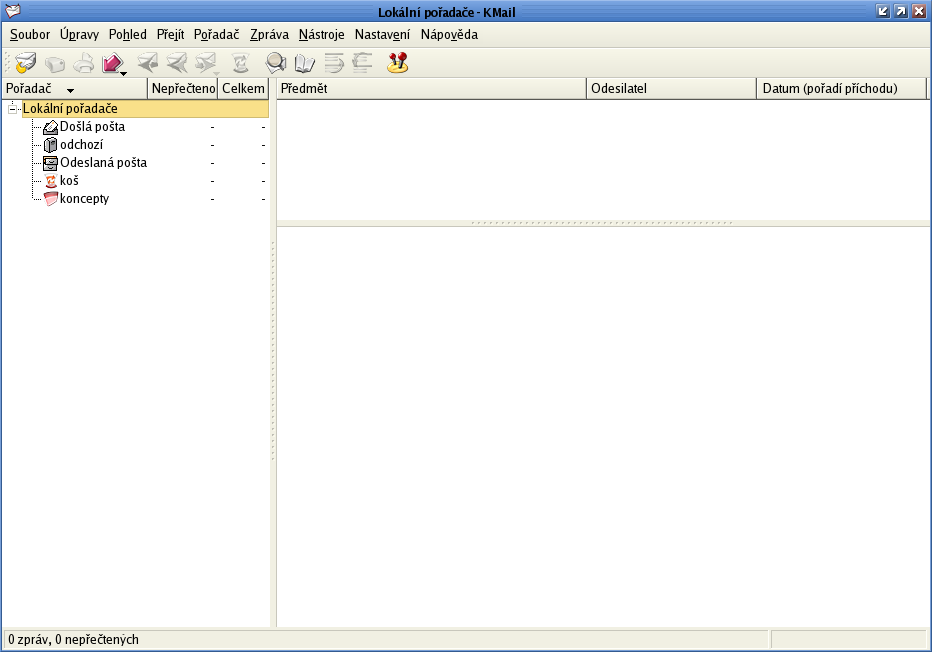
Task: Open the Nástroje menu
Action: click(322, 34)
